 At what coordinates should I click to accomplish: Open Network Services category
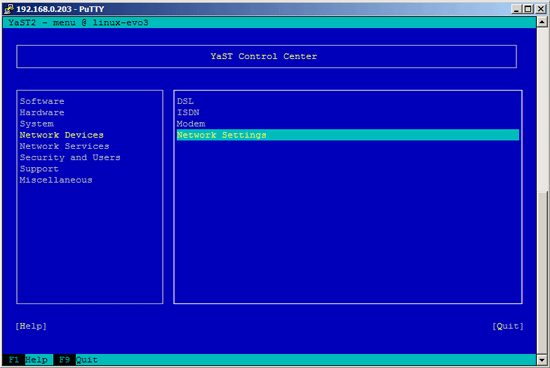(64, 146)
